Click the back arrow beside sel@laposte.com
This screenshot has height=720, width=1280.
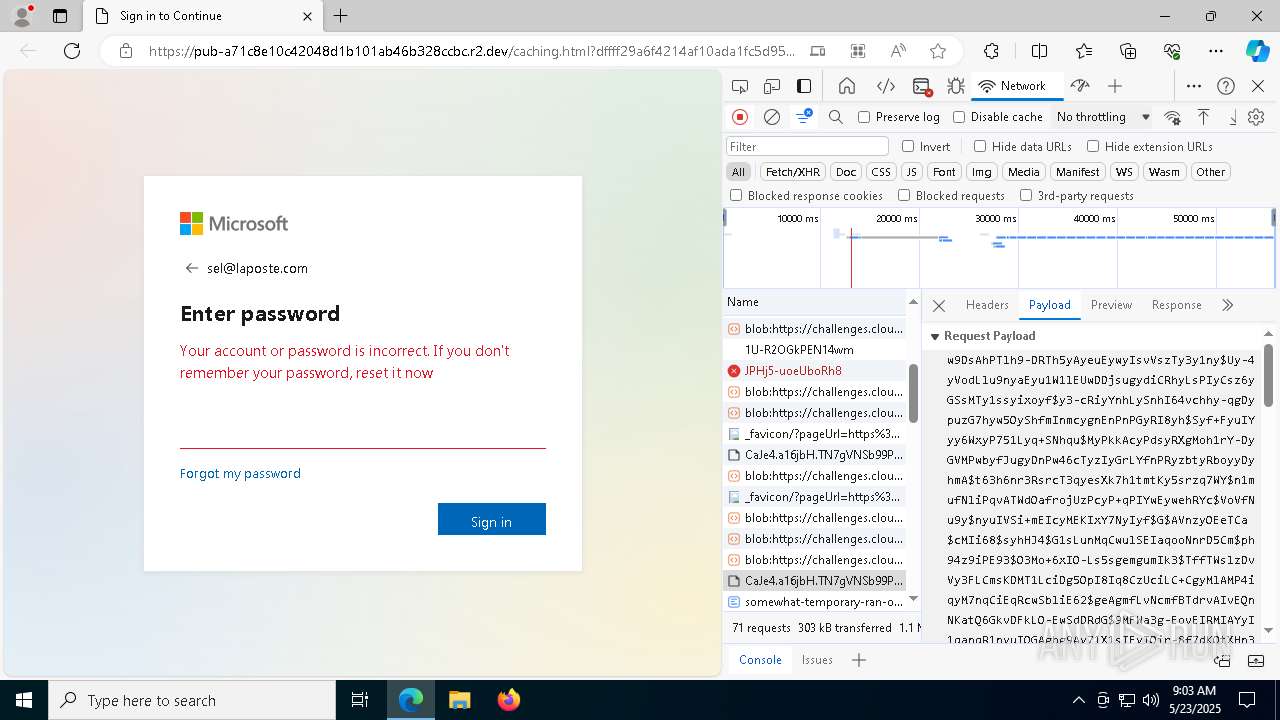pyautogui.click(x=191, y=268)
